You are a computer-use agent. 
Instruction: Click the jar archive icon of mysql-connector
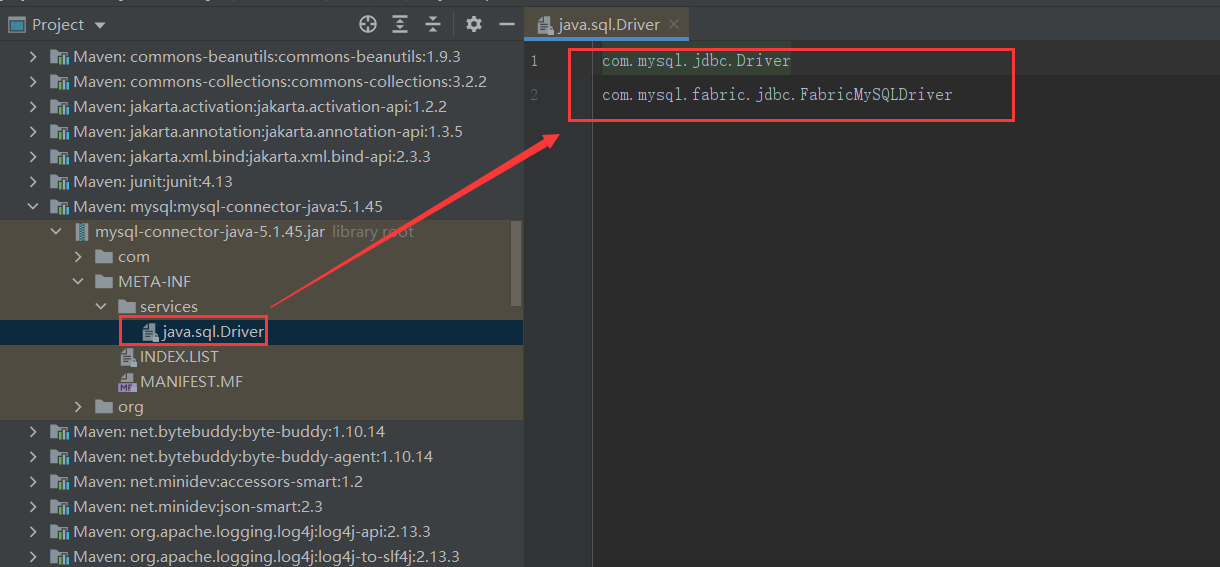click(81, 231)
